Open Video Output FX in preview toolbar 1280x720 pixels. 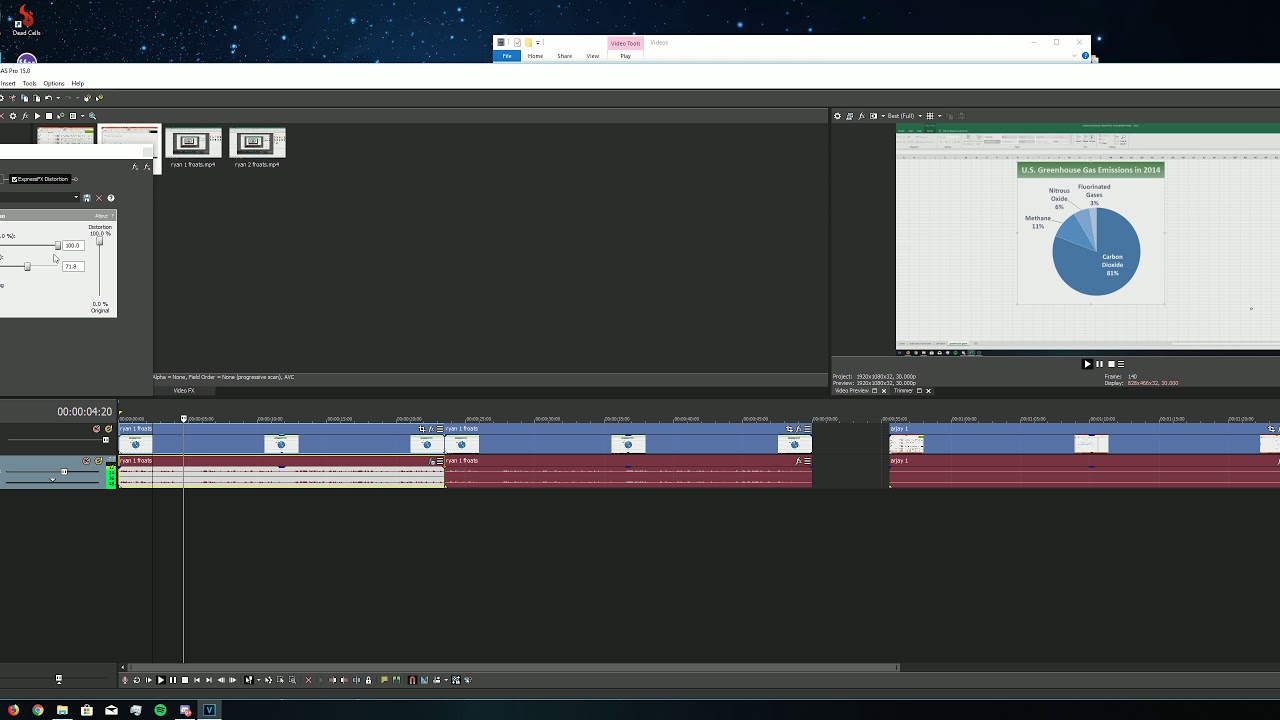[x=861, y=116]
